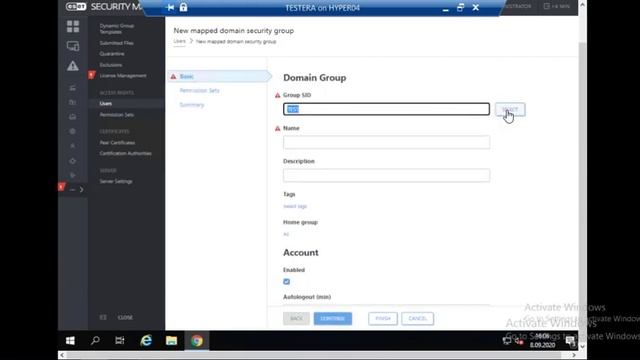Screen dimensions: 640x360
Task: Expand sidebar with the chevron arrow
Action: tap(82, 189)
